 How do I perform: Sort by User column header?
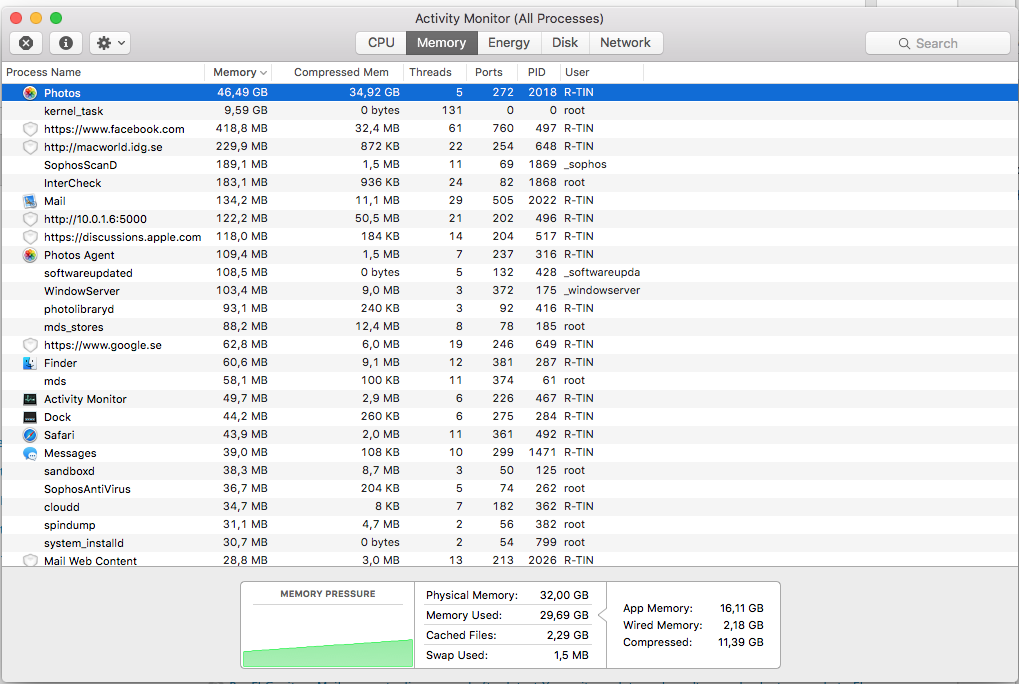(577, 72)
